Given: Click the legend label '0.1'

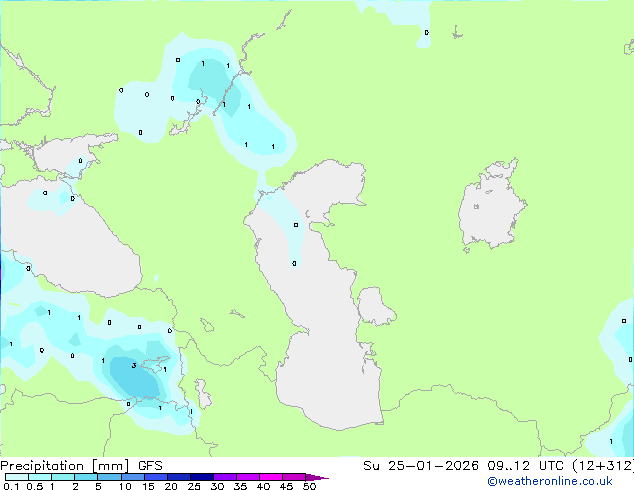Looking at the screenshot, I should [x=11, y=486].
